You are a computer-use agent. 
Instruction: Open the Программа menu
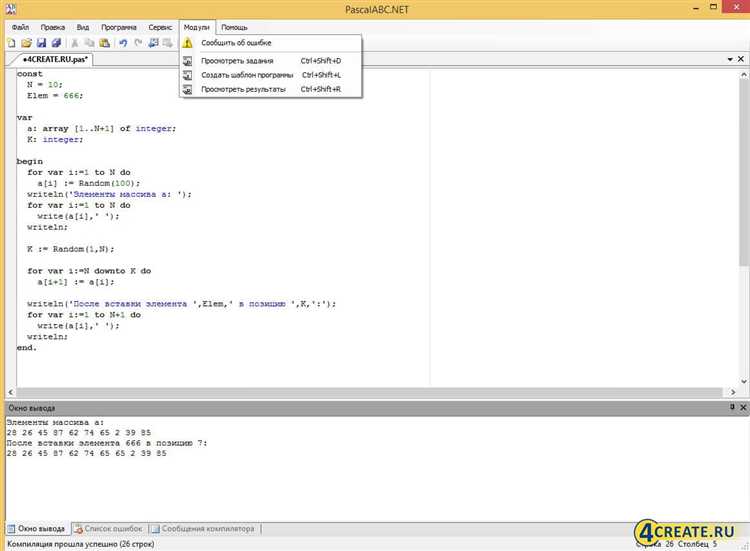(x=119, y=27)
